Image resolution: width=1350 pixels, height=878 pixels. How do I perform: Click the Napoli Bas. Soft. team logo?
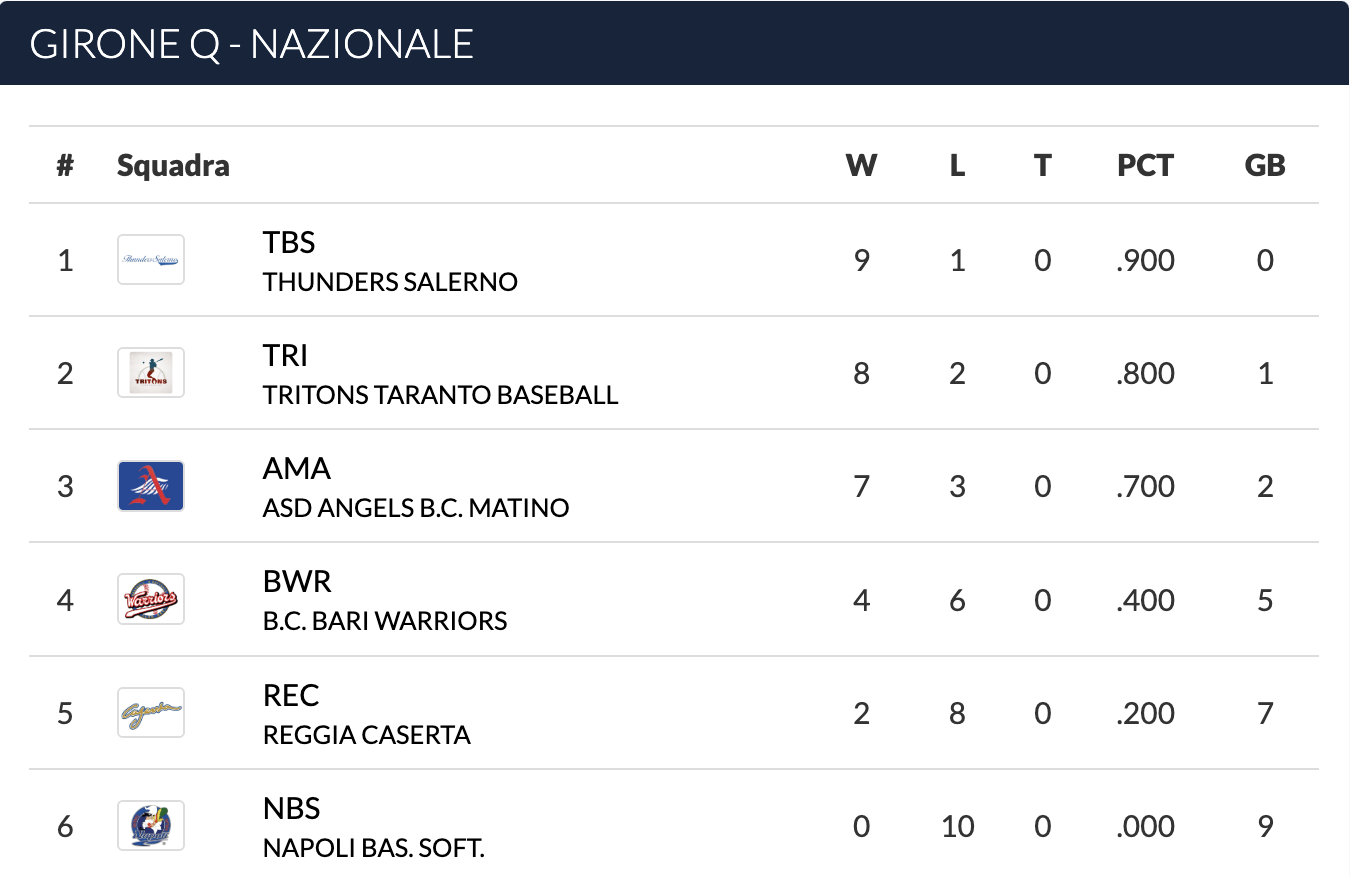tap(151, 825)
